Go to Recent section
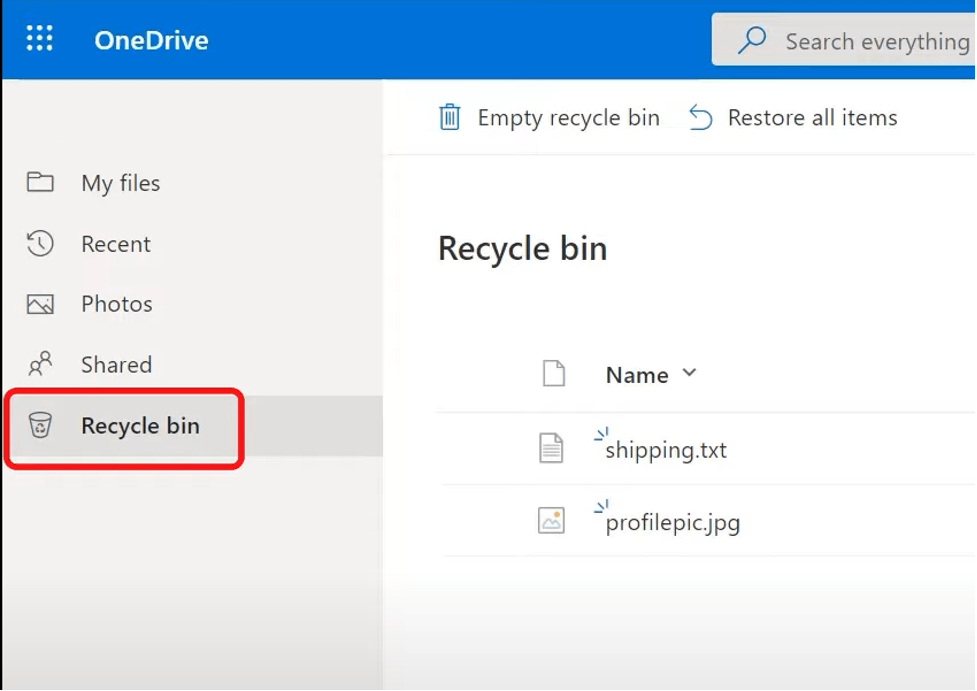The width and height of the screenshot is (977, 691). tap(116, 244)
